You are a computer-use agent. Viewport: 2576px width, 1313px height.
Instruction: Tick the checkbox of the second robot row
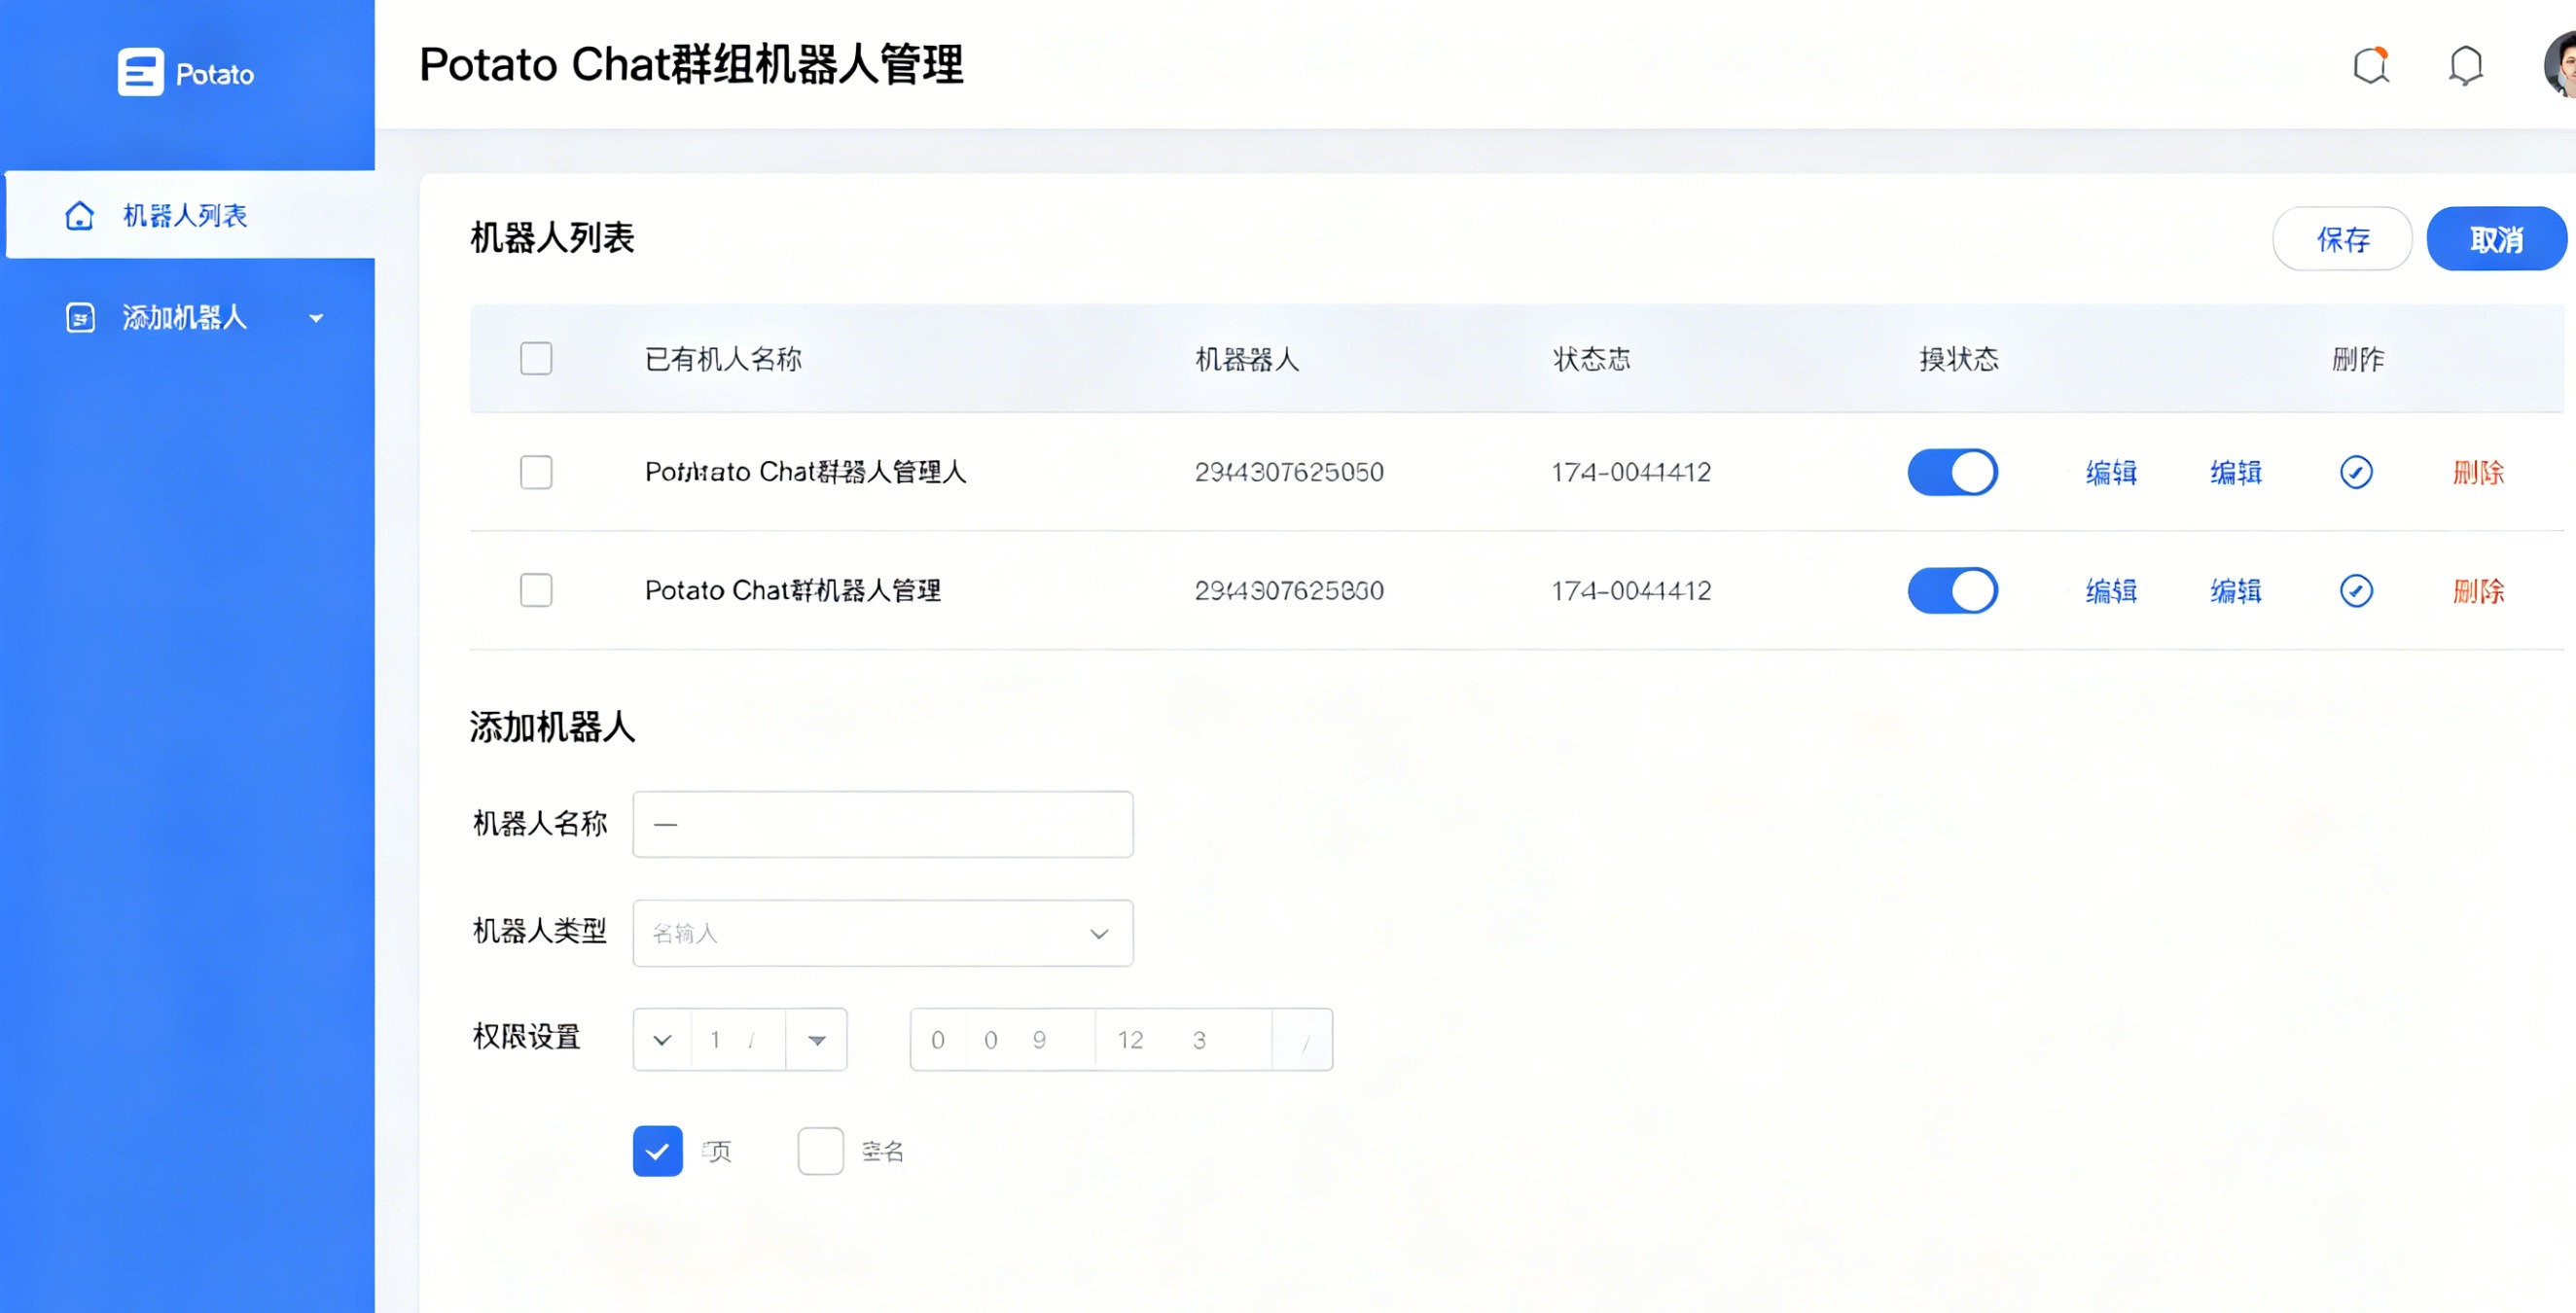click(536, 590)
